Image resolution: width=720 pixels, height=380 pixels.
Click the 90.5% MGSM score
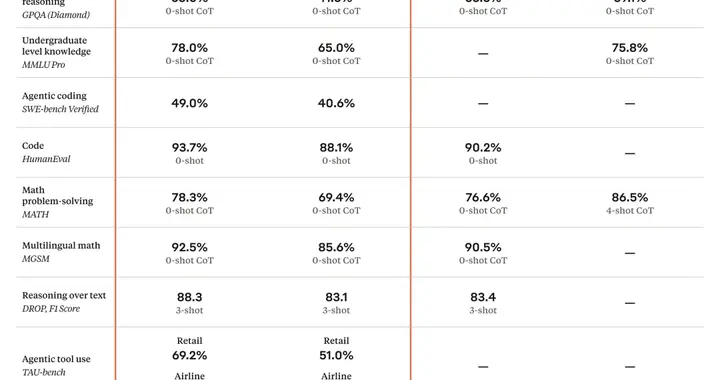(x=483, y=247)
